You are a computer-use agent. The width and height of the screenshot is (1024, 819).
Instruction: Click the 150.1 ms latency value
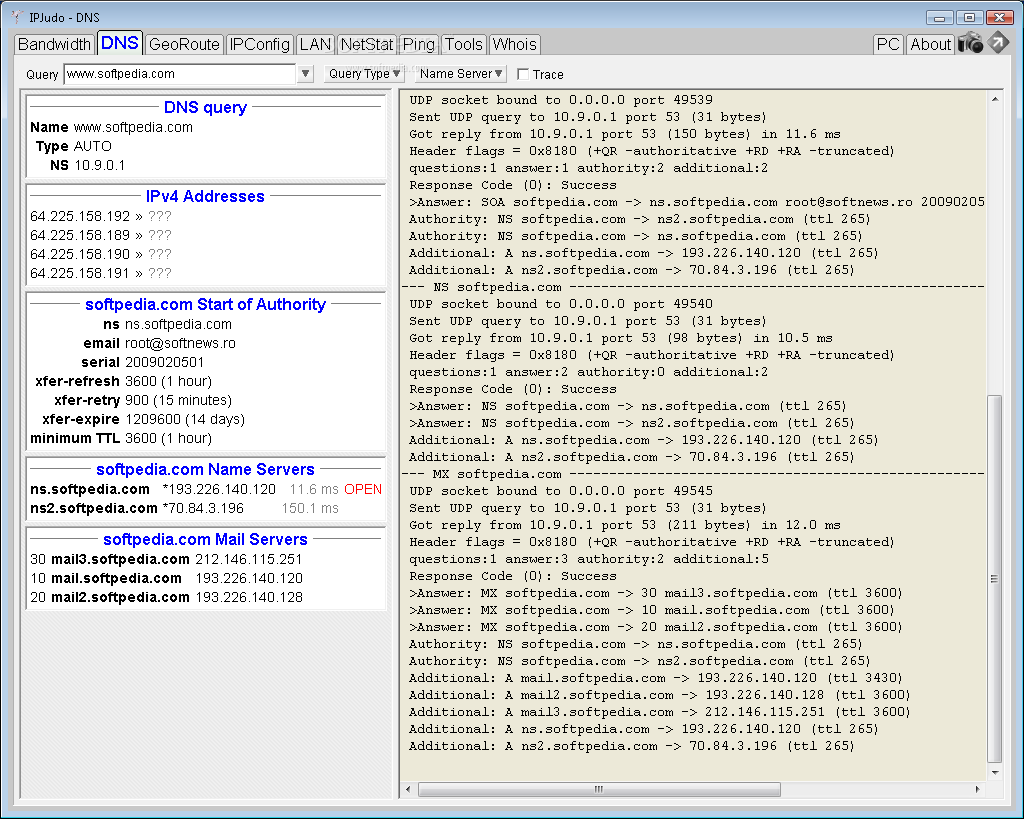point(310,508)
